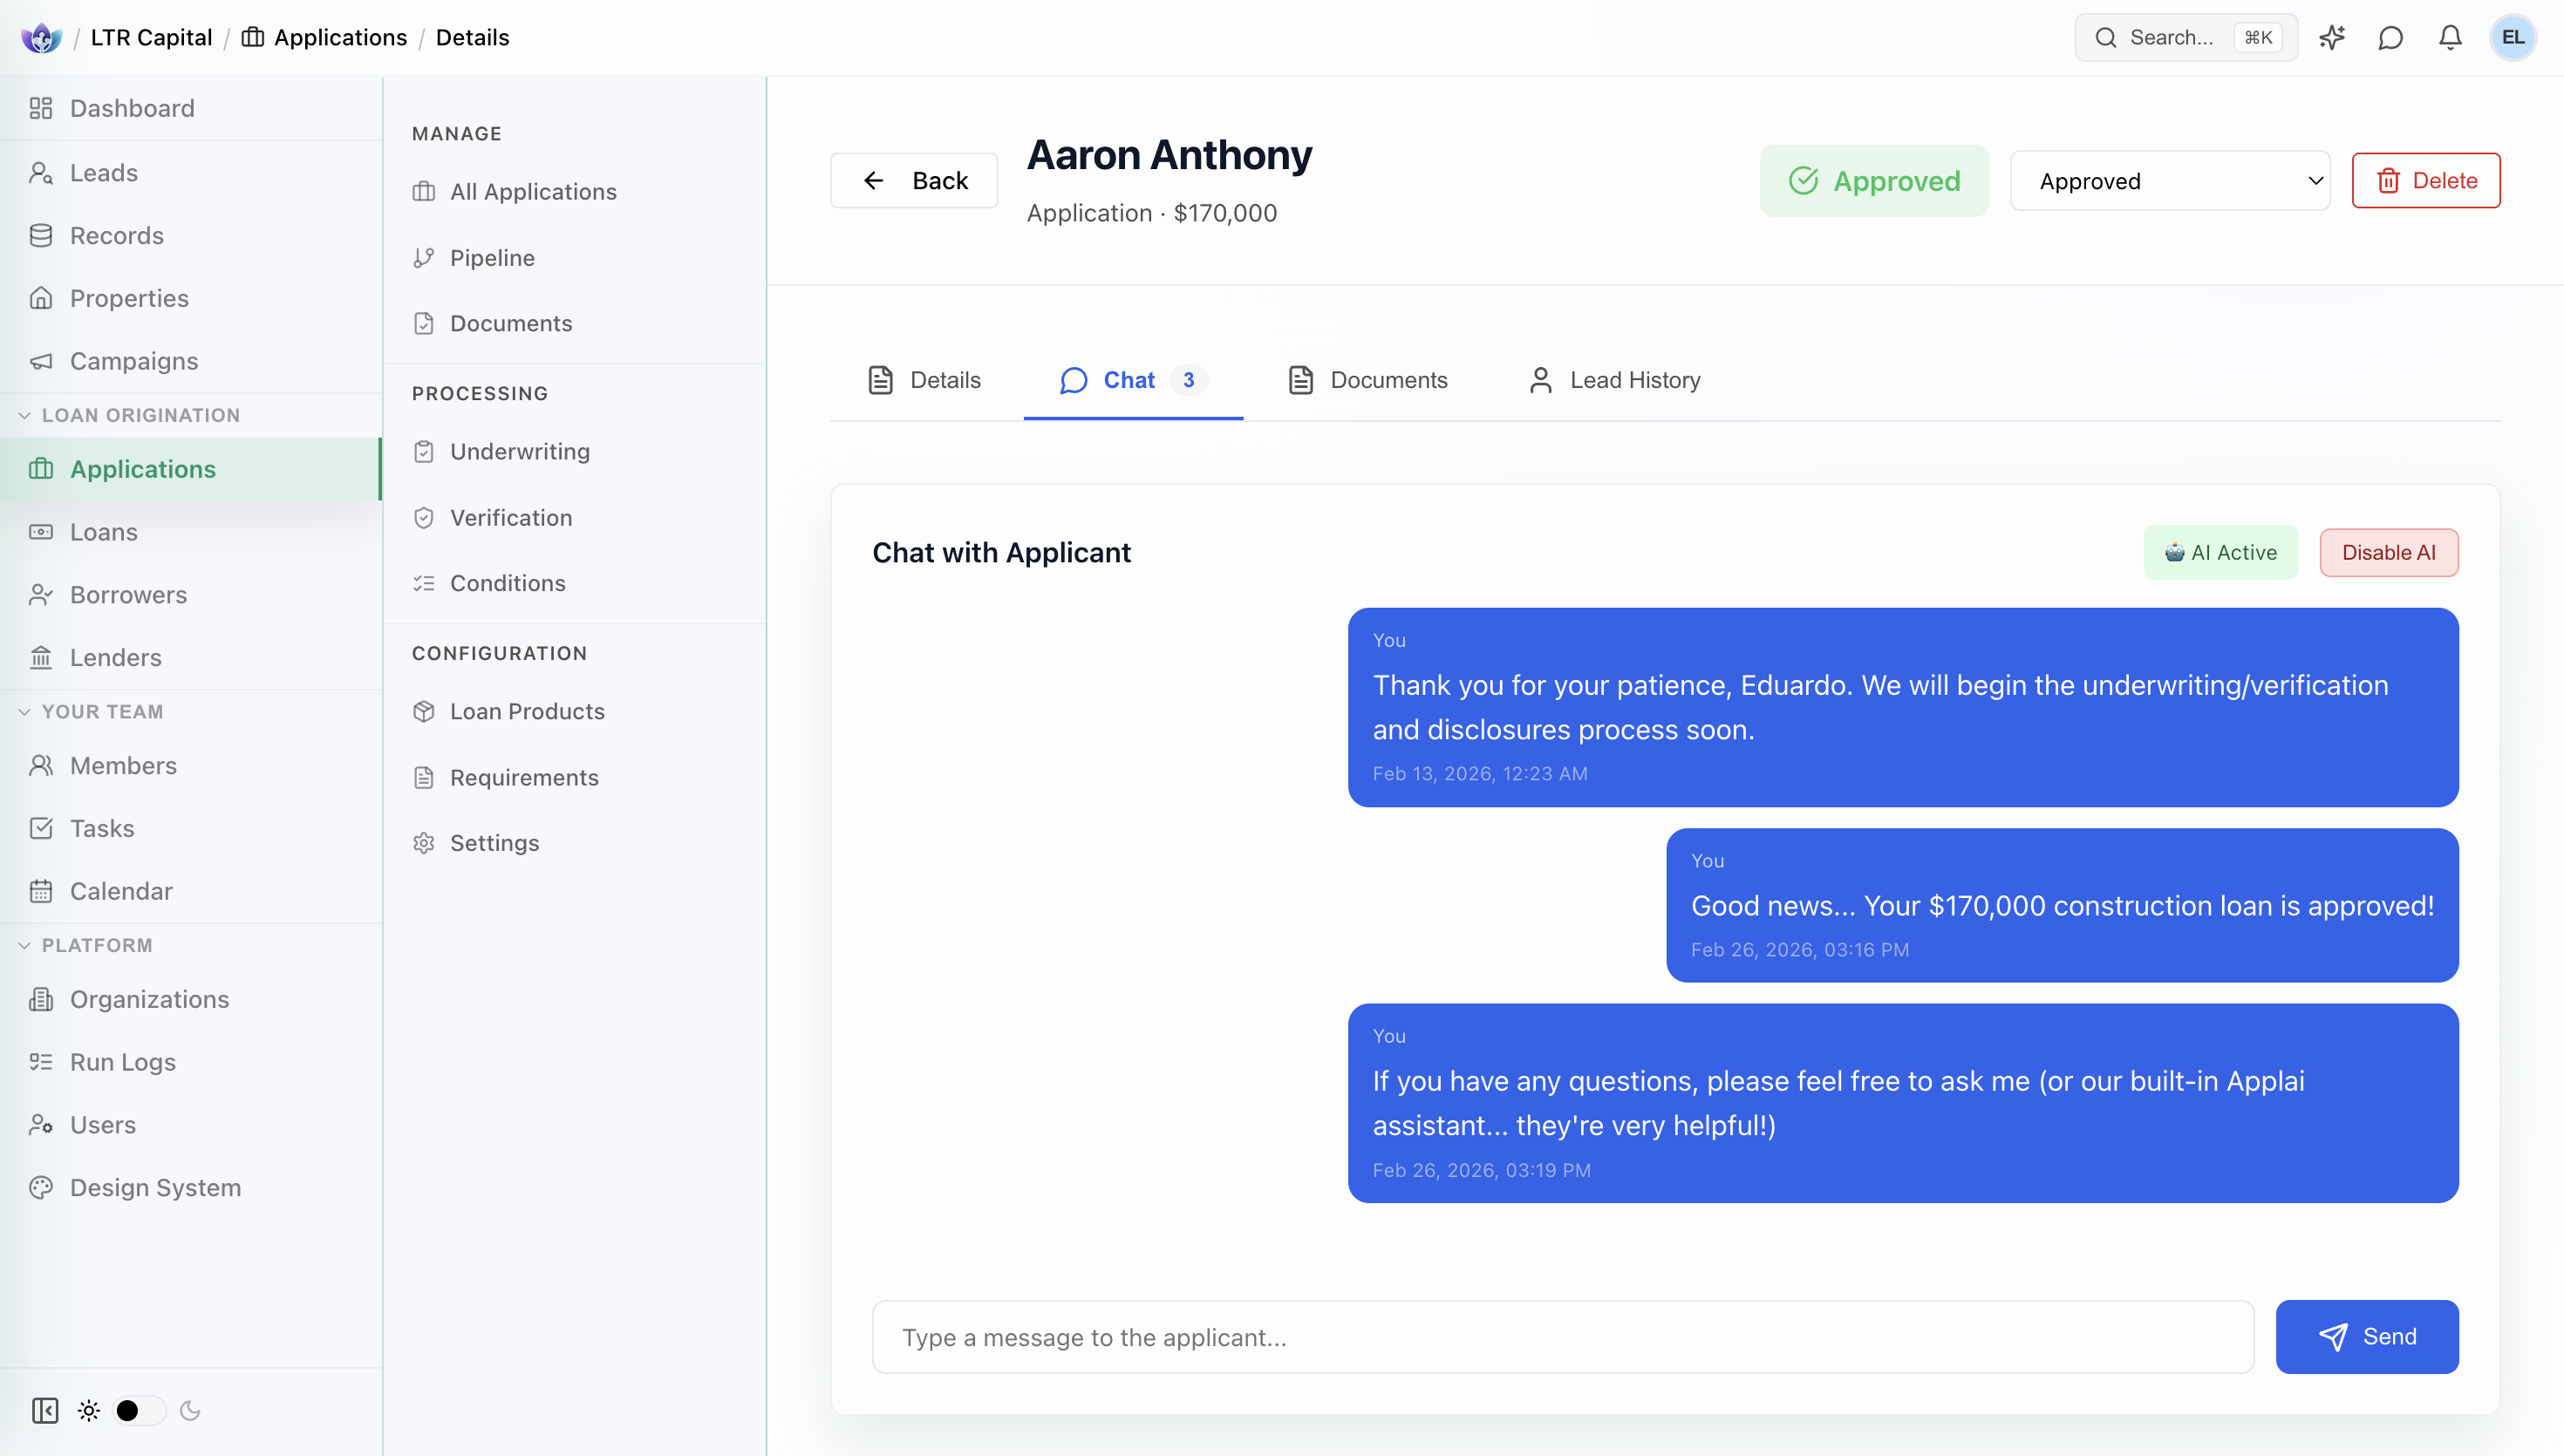This screenshot has width=2564, height=1456.
Task: Open the Approved status dropdown
Action: 2170,180
